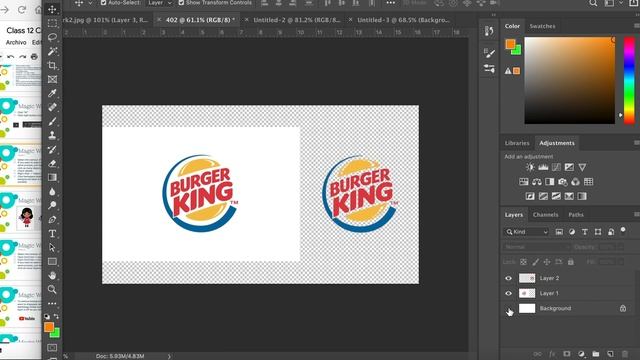
Task: Click the foreground color swatch in Color panel
Action: pyautogui.click(x=510, y=44)
